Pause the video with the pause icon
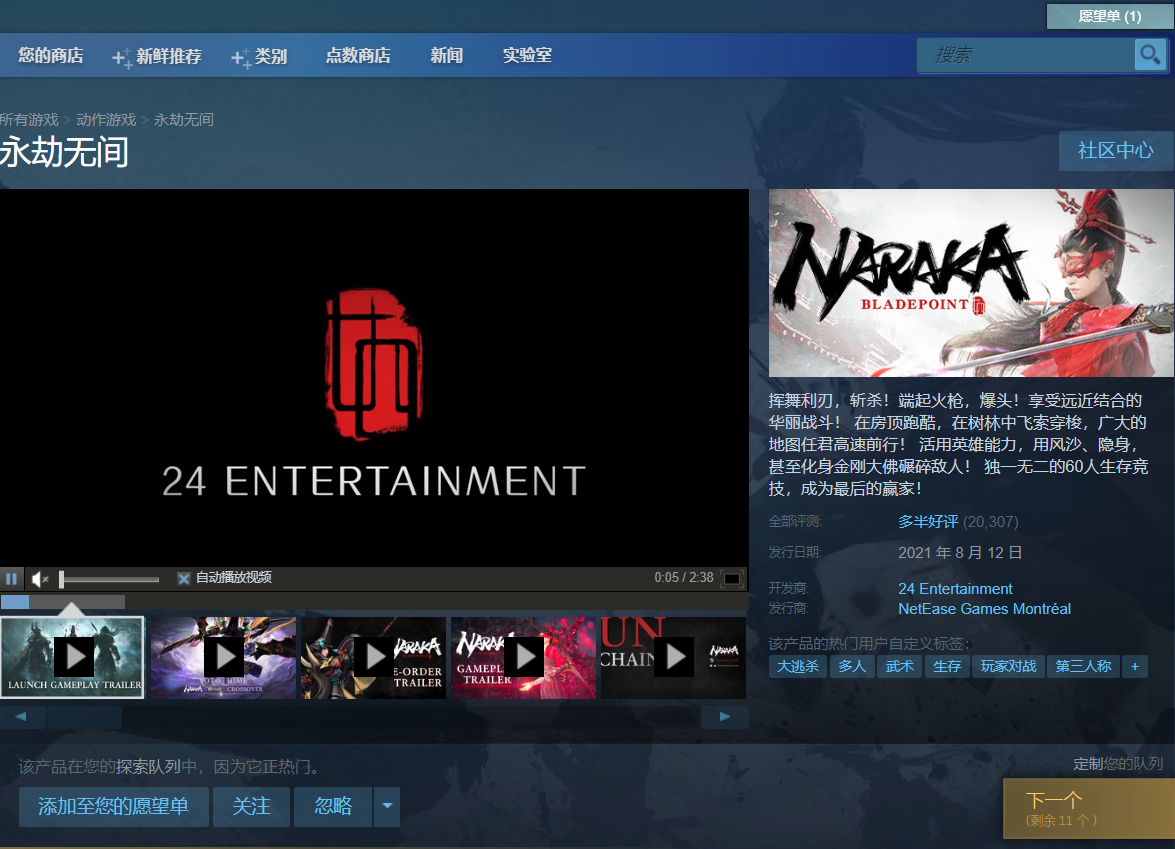Image resolution: width=1175 pixels, height=849 pixels. [x=11, y=578]
